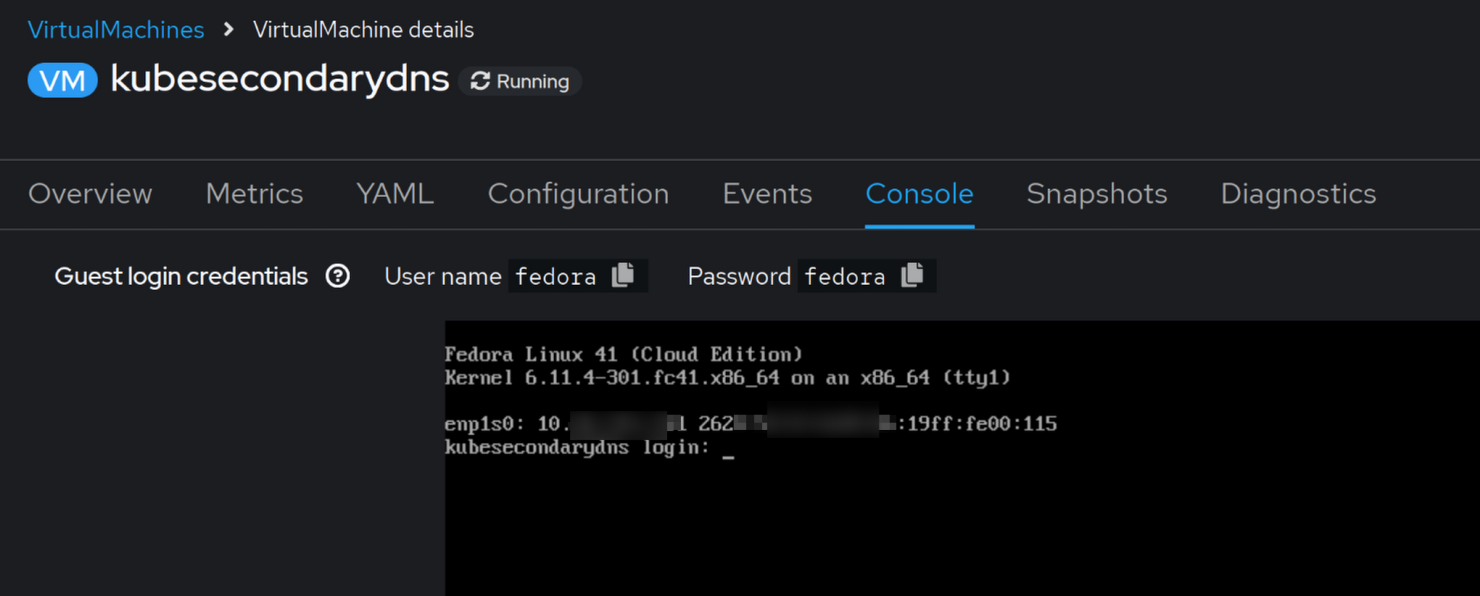The height and width of the screenshot is (596, 1480).
Task: Click the Guest login credentials help icon
Action: [338, 276]
